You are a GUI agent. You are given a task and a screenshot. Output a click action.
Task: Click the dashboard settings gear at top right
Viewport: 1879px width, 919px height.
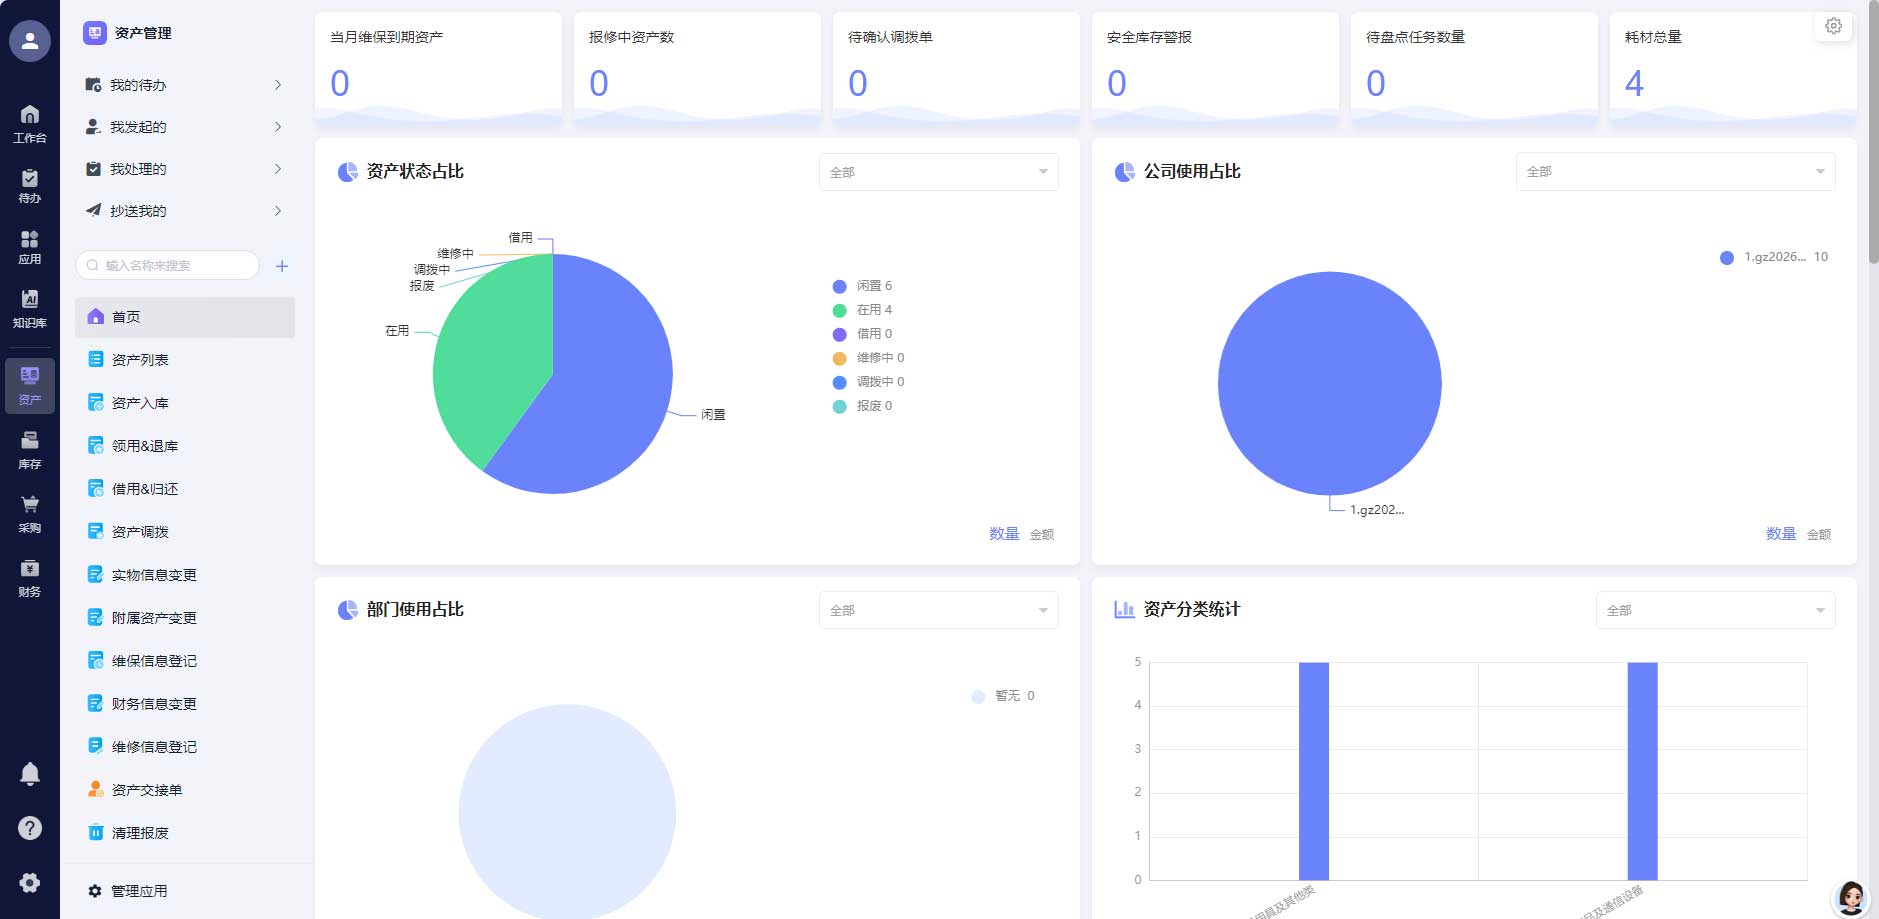click(x=1834, y=26)
